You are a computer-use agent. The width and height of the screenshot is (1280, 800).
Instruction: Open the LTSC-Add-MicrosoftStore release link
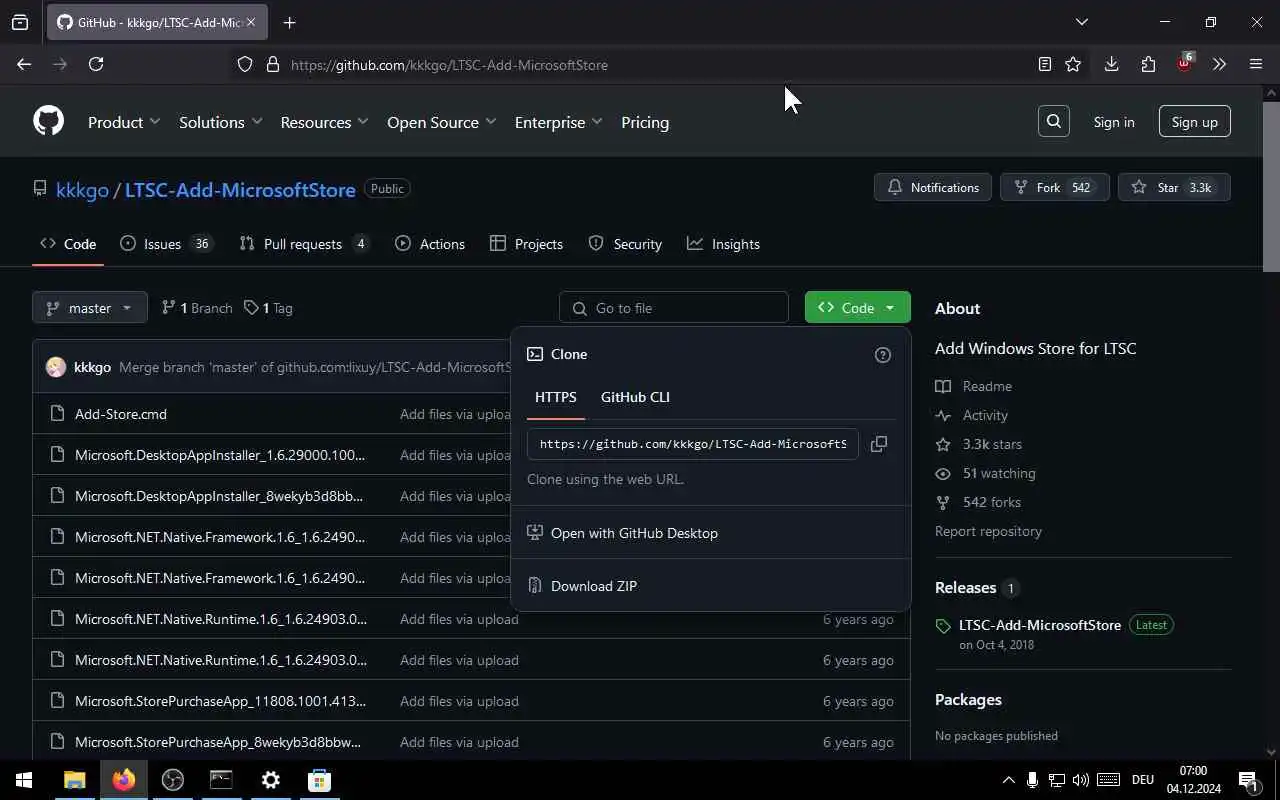pyautogui.click(x=1040, y=625)
